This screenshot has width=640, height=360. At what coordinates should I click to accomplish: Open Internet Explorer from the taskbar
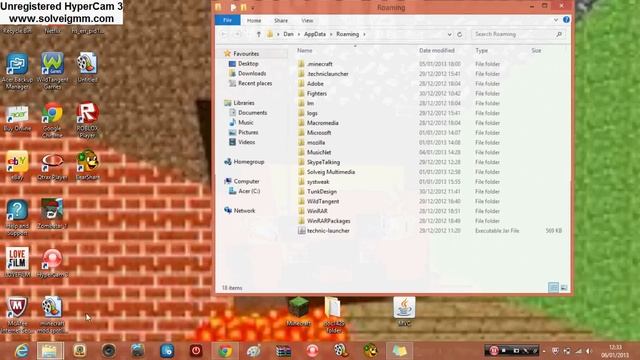tap(21, 351)
